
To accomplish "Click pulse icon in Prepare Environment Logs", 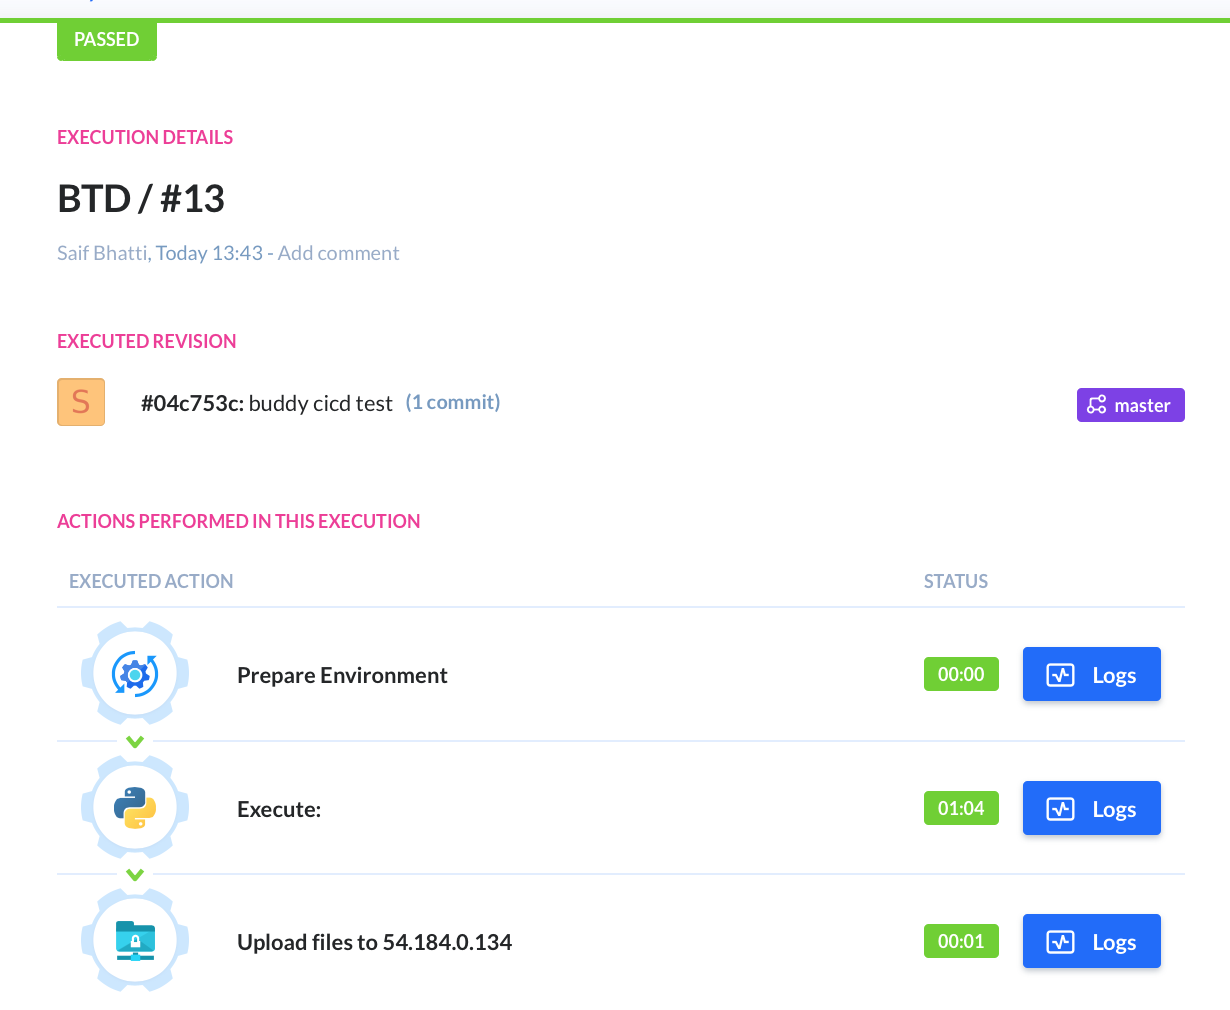I will pyautogui.click(x=1060, y=675).
